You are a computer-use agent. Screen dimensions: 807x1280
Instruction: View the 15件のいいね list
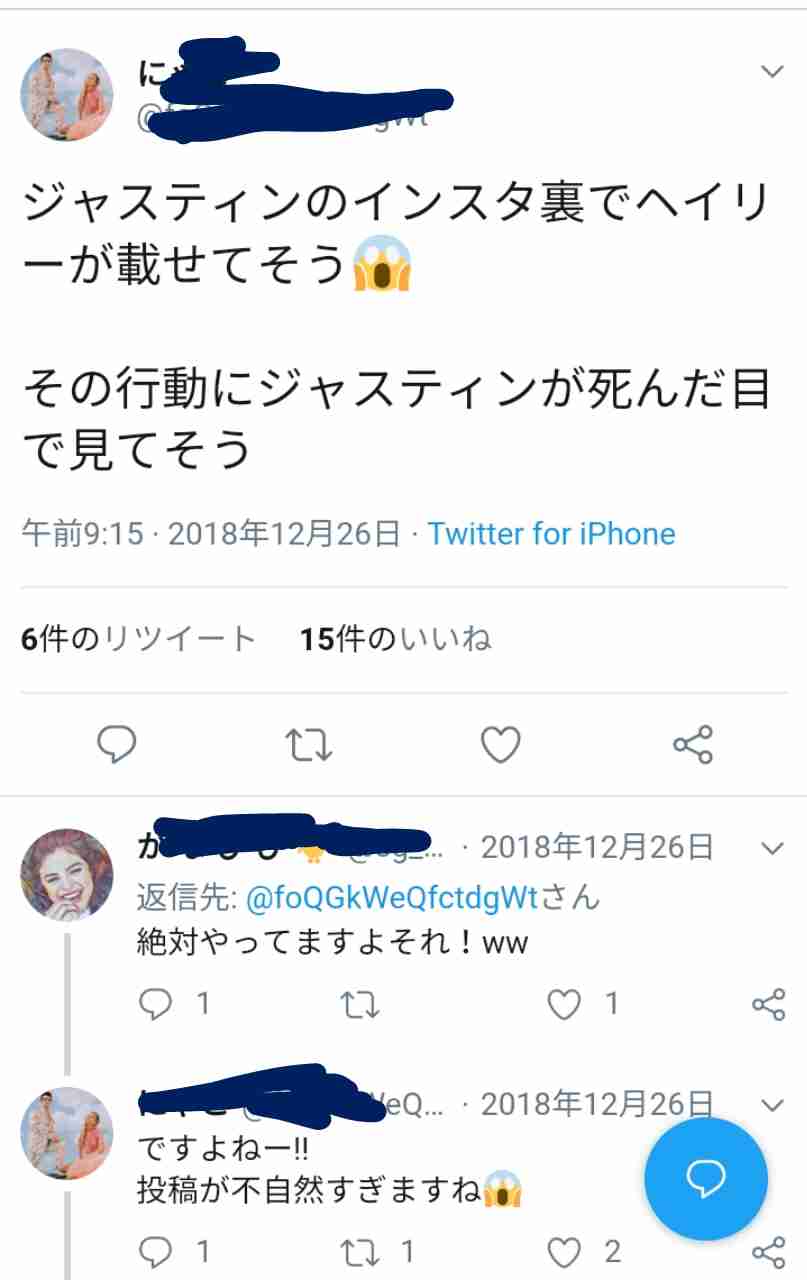(x=396, y=638)
